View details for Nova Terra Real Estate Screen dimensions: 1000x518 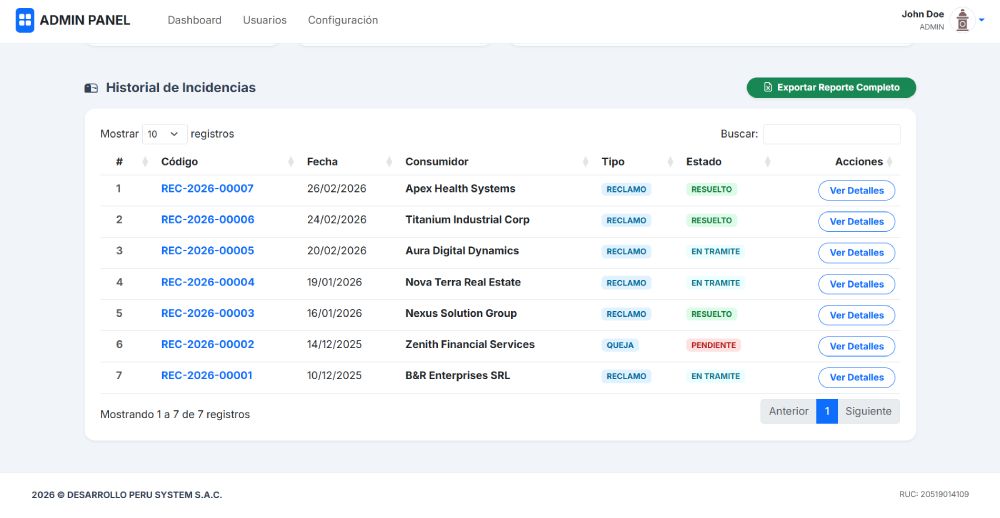click(x=857, y=285)
